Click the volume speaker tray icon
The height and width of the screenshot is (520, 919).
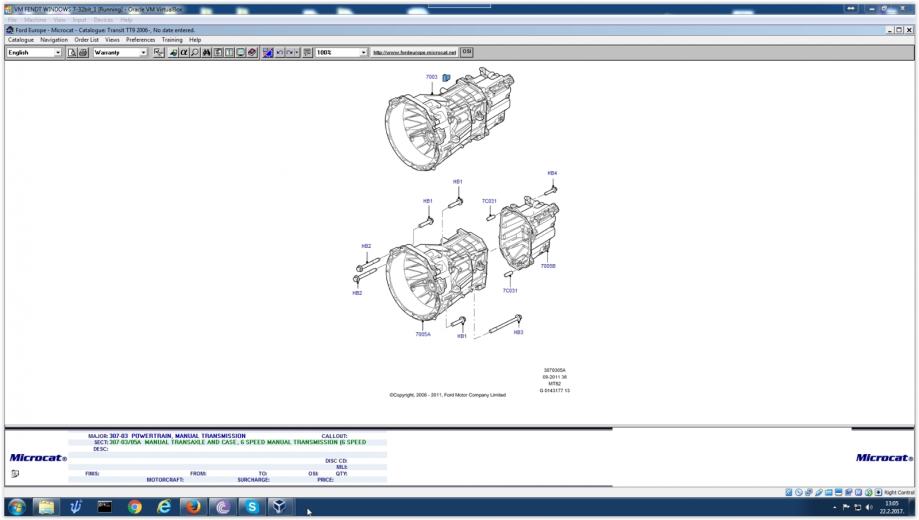click(x=869, y=507)
